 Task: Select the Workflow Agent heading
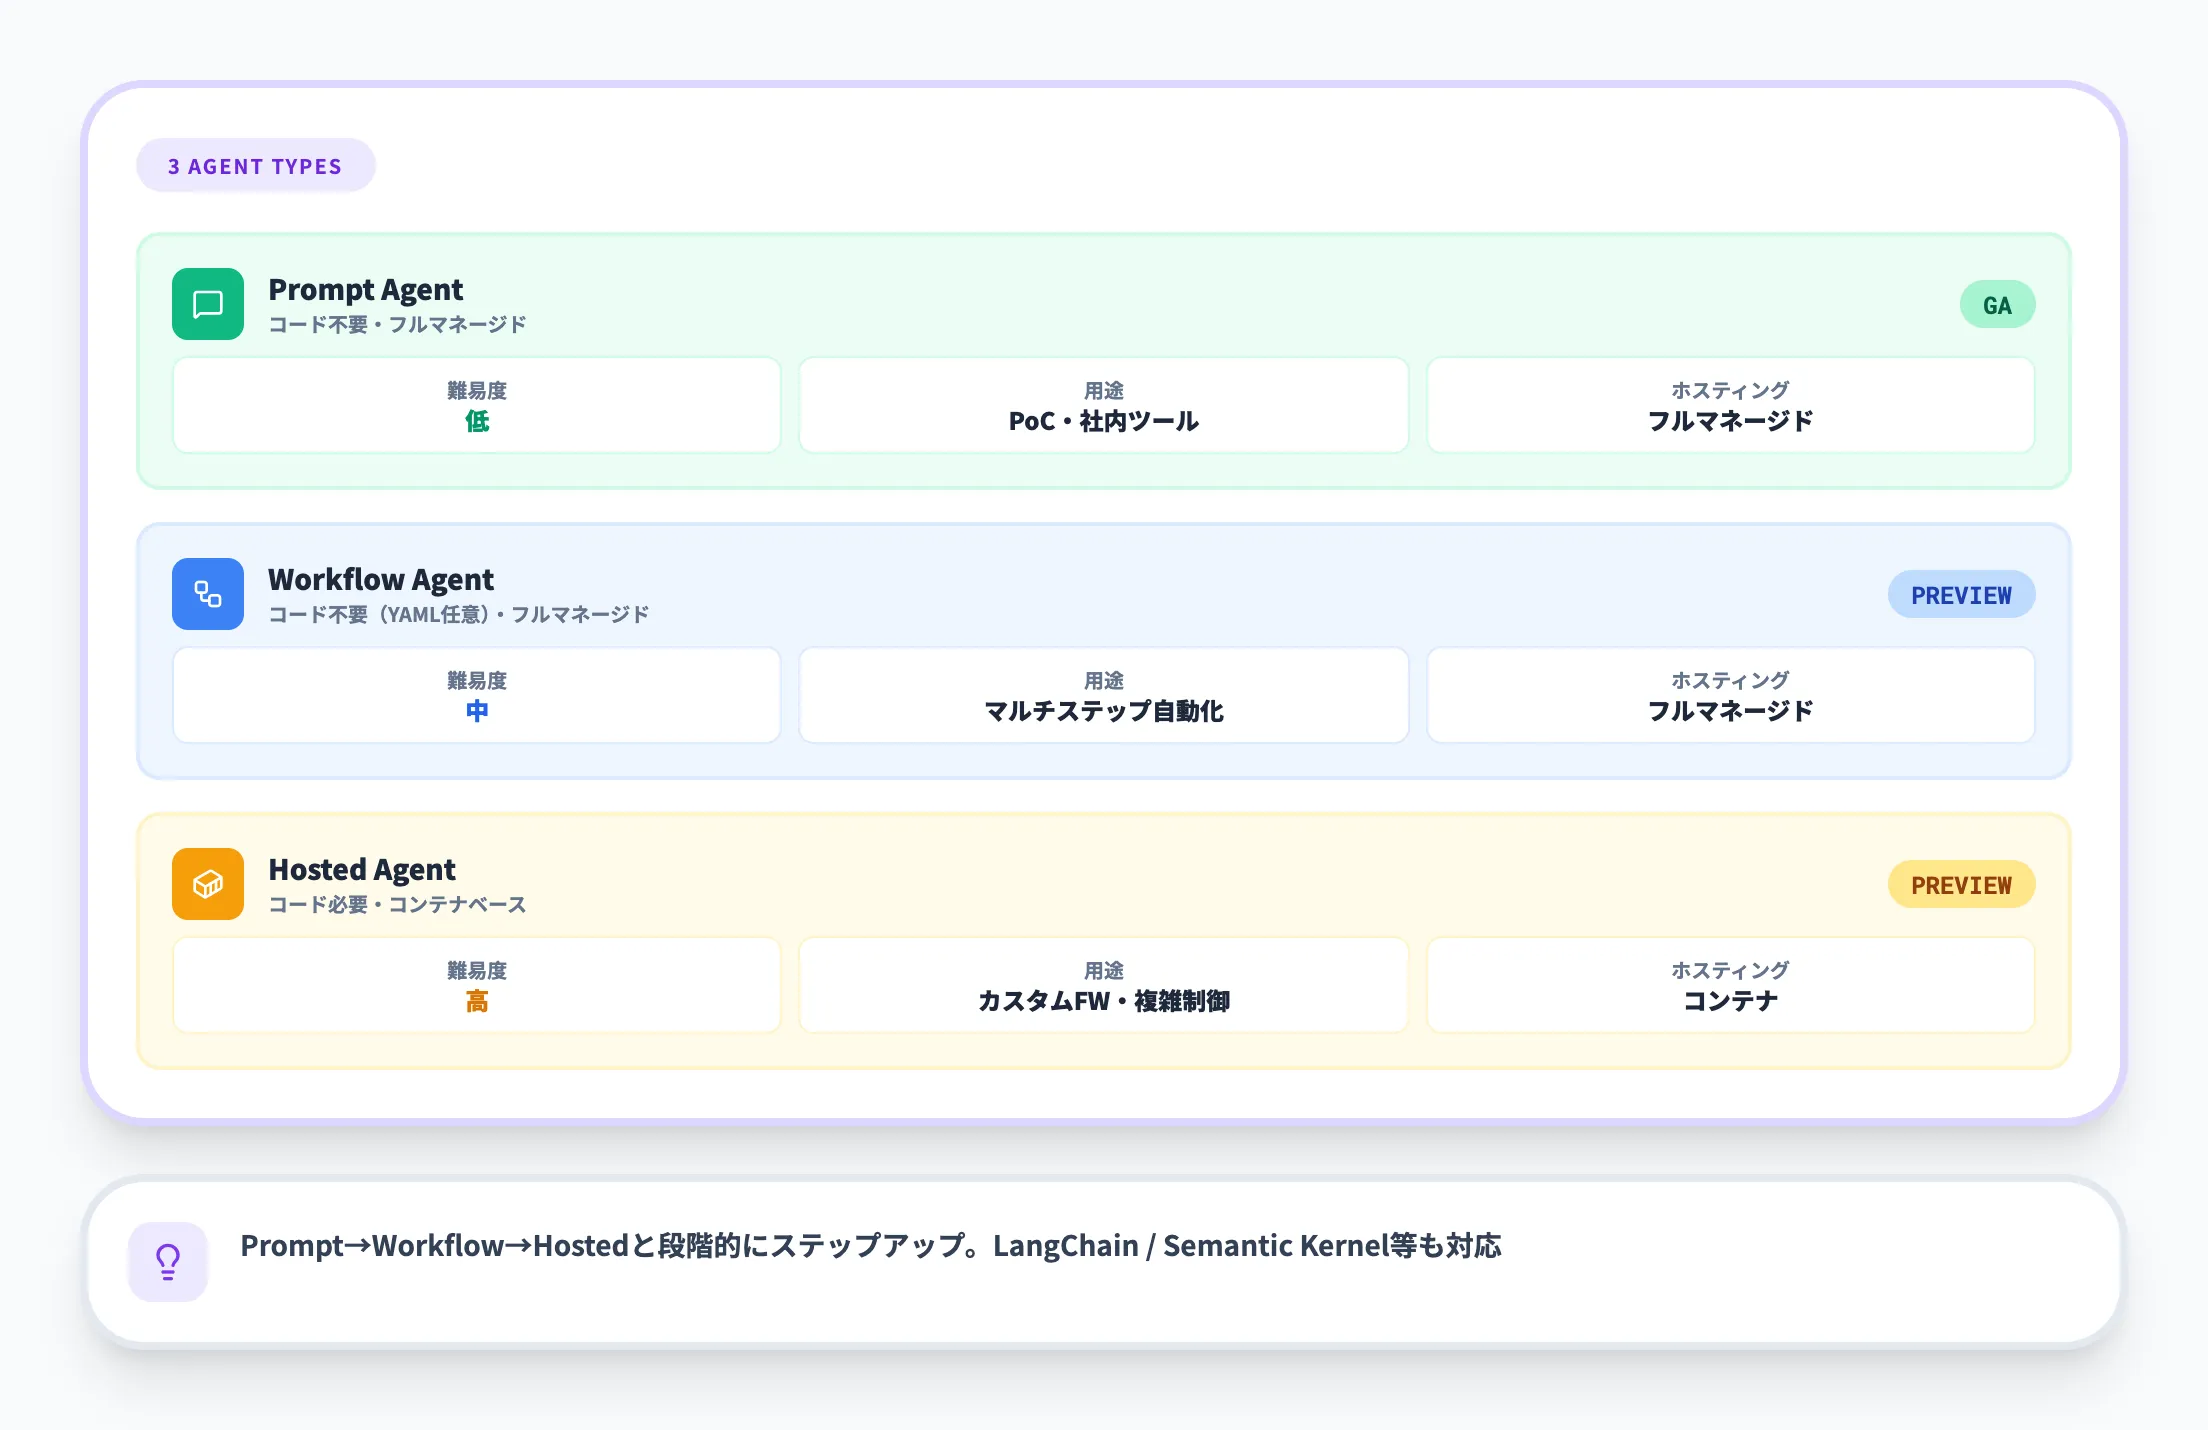[381, 580]
